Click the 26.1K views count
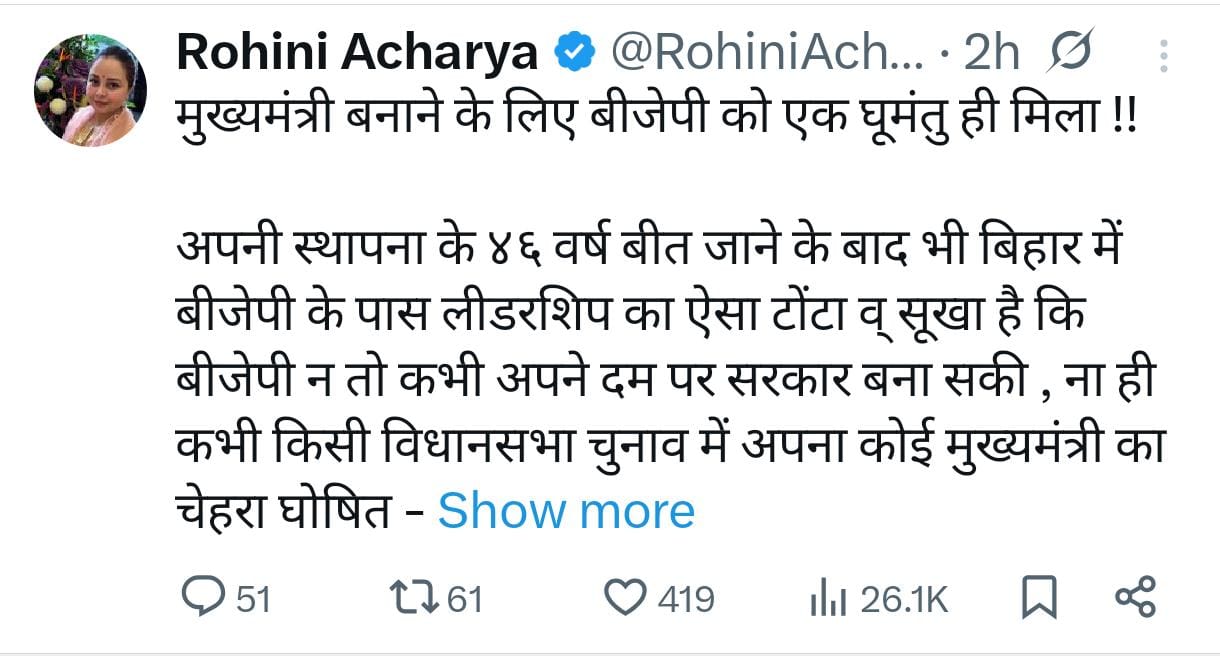The image size is (1220, 656). [903, 599]
